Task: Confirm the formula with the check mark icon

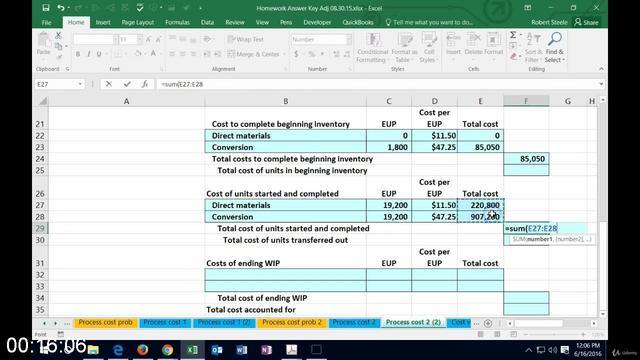Action: click(127, 84)
